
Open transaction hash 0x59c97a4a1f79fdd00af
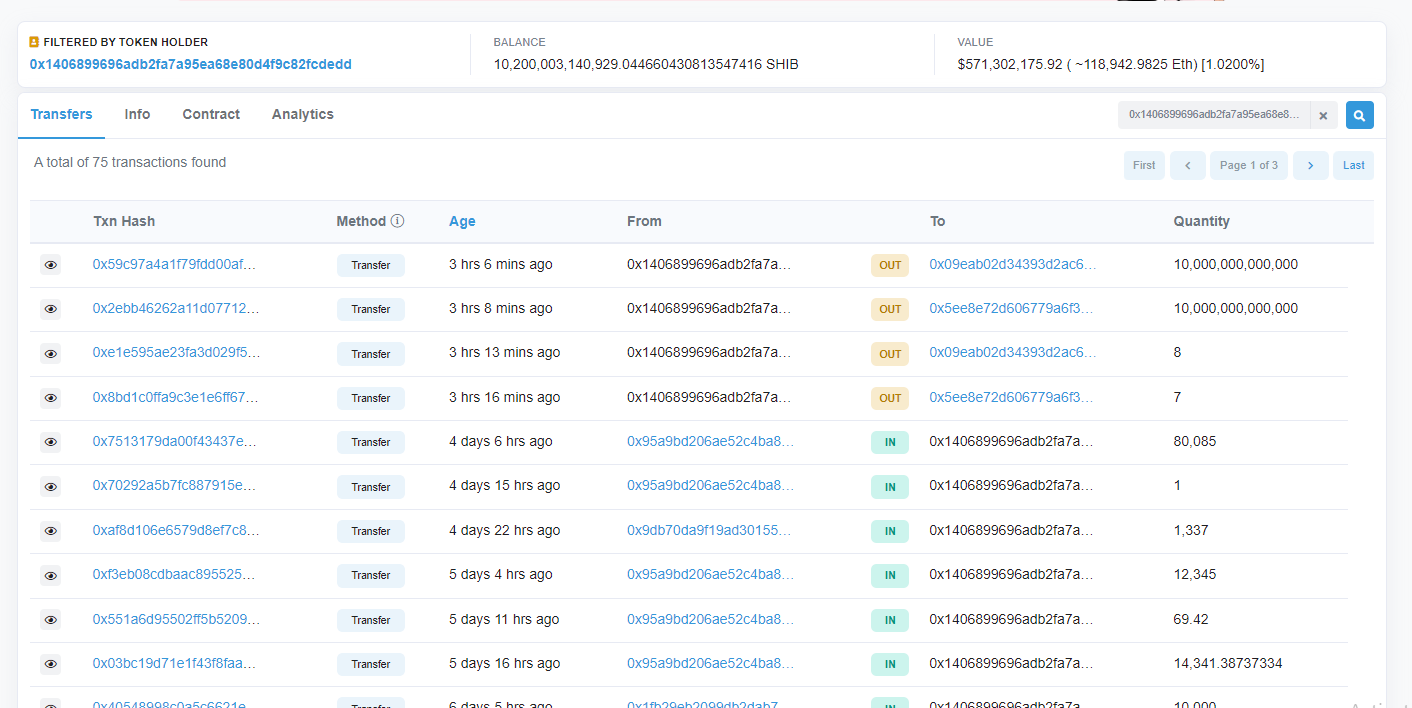(x=175, y=265)
